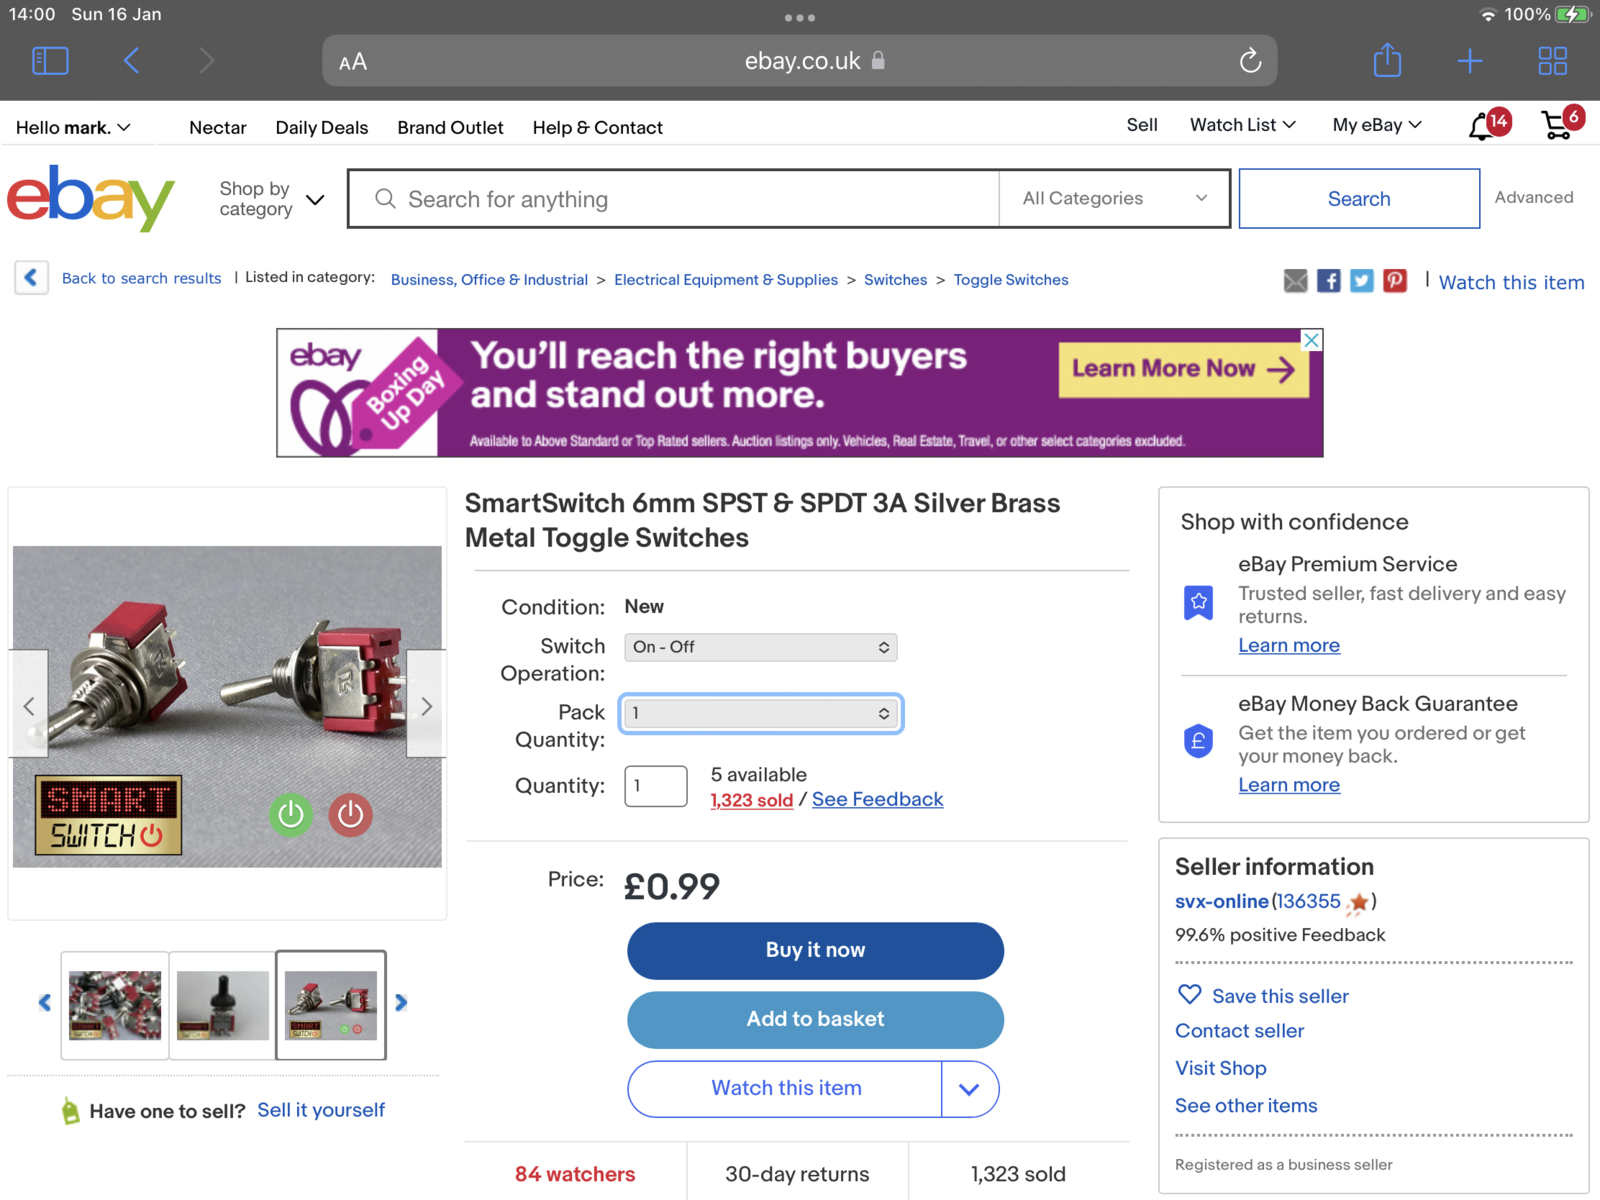Open the Switch Operation dropdown

click(760, 647)
